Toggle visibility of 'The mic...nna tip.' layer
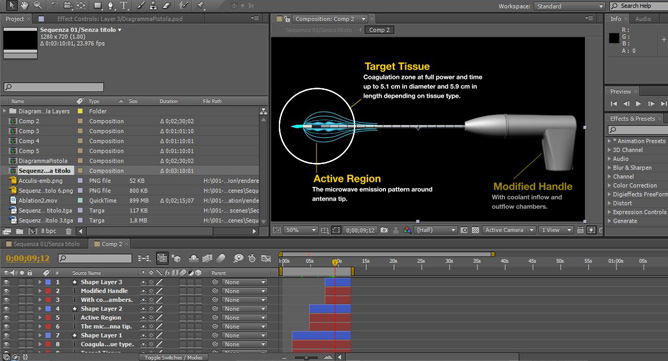This screenshot has height=361, width=668. (x=6, y=326)
